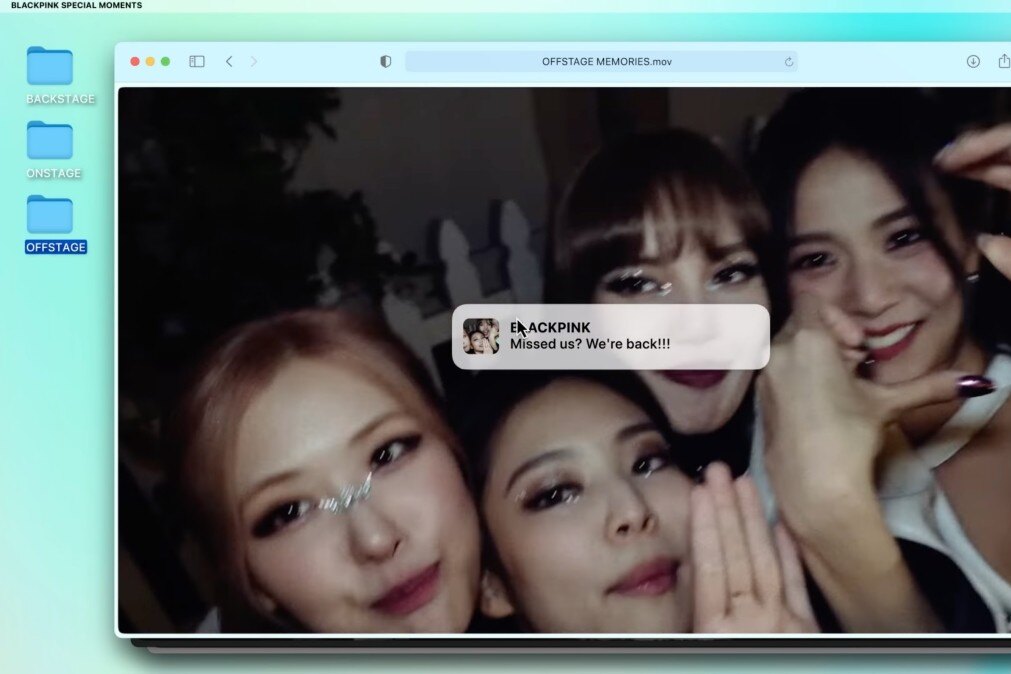Viewport: 1011px width, 674px height.
Task: Reload using the refresh icon
Action: [x=789, y=62]
